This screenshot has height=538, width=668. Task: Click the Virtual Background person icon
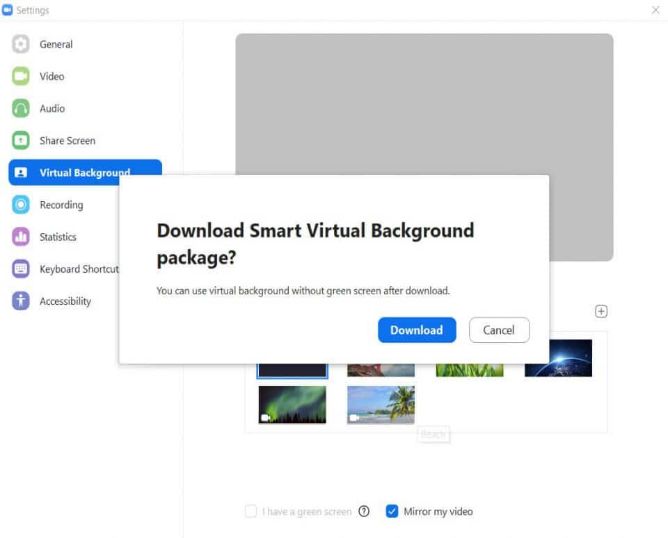pos(20,173)
